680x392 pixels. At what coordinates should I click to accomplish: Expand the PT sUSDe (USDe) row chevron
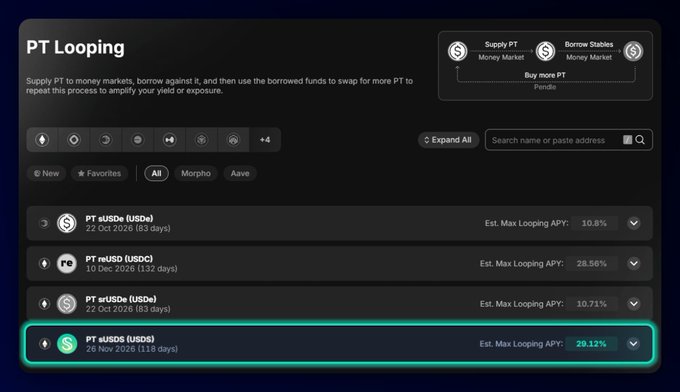pos(634,223)
